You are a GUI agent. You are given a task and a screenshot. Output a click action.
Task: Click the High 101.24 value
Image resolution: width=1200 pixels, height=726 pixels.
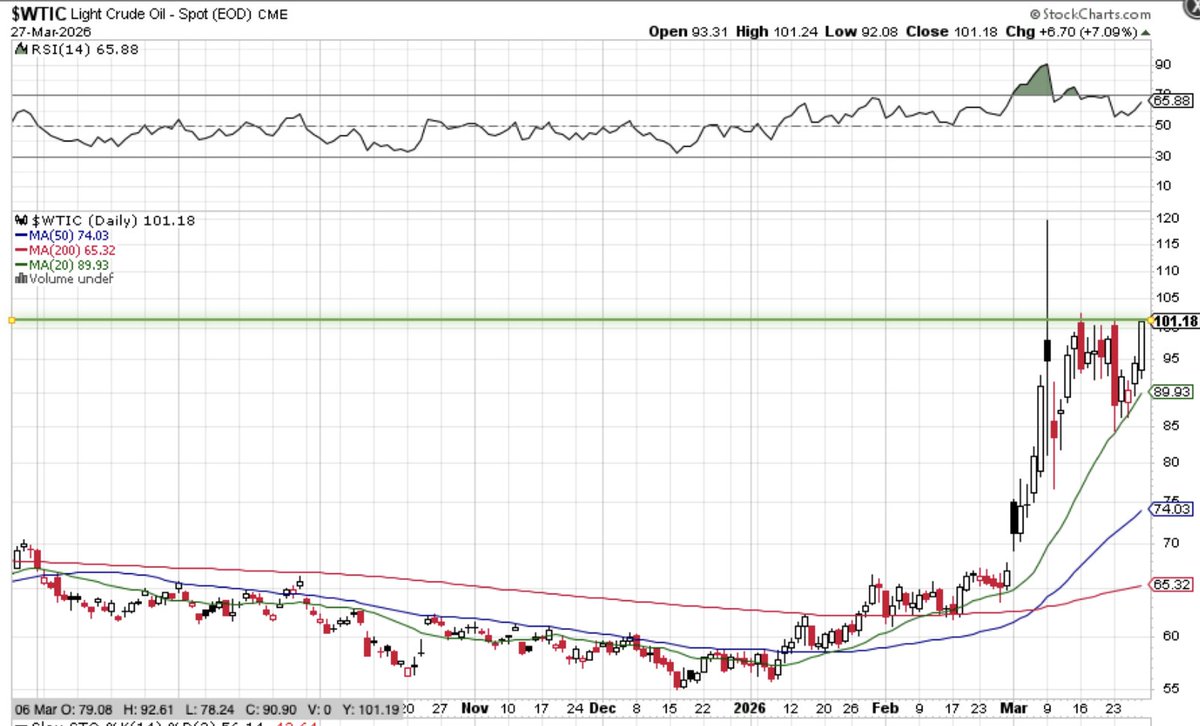[779, 31]
